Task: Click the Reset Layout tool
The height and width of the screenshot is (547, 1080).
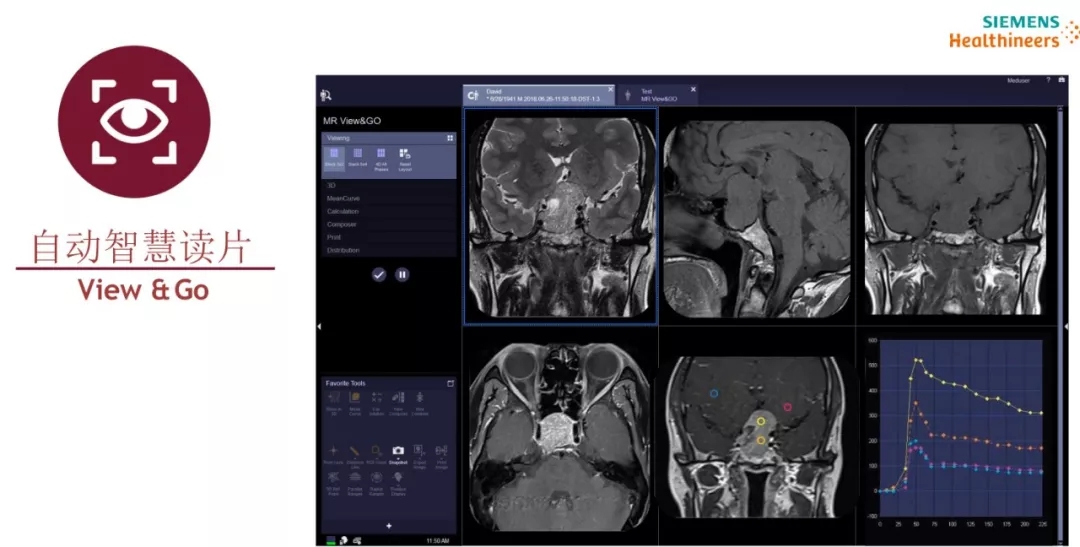Action: [405, 158]
